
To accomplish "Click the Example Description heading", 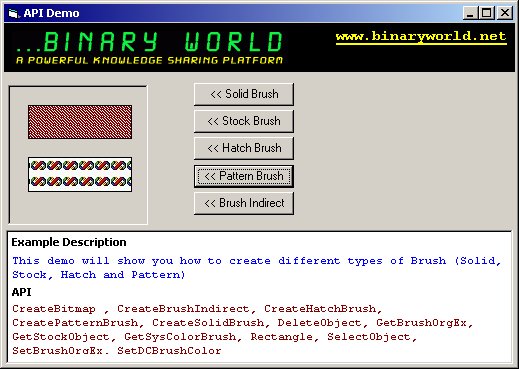I will click(69, 242).
